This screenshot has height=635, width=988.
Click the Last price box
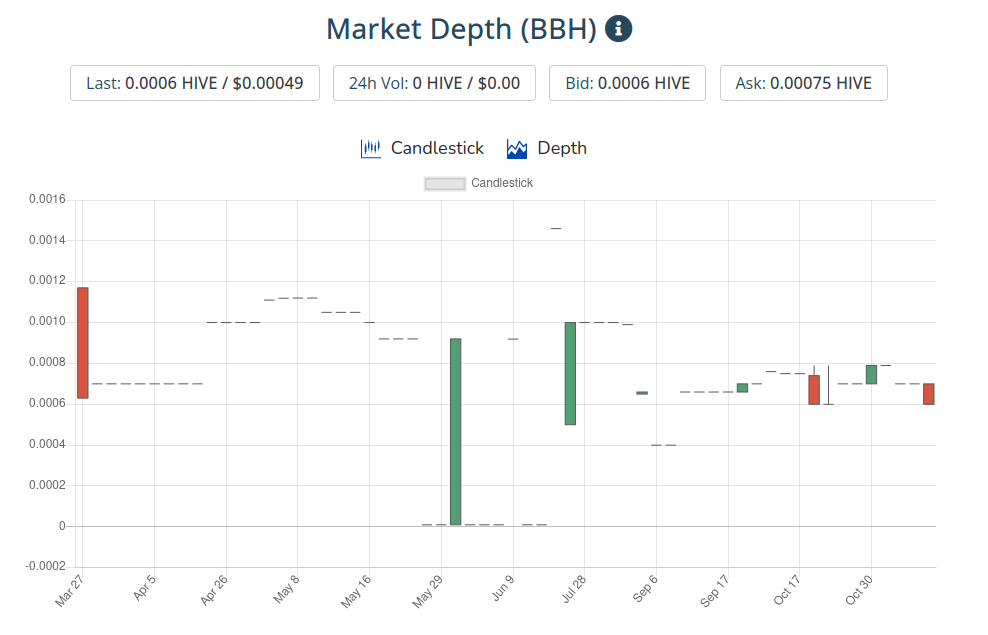[x=195, y=83]
